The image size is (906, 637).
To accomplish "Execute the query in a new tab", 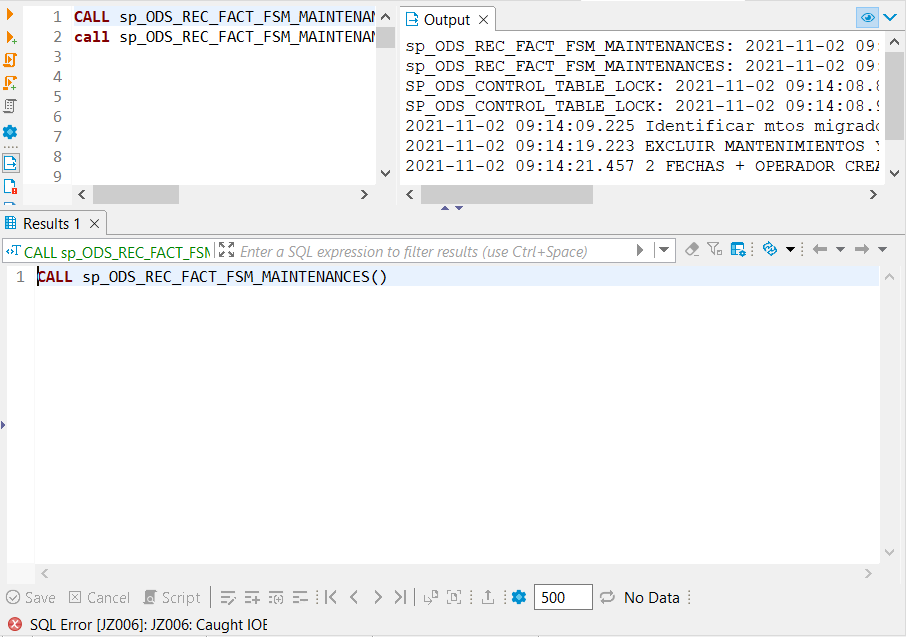I will click(x=10, y=38).
